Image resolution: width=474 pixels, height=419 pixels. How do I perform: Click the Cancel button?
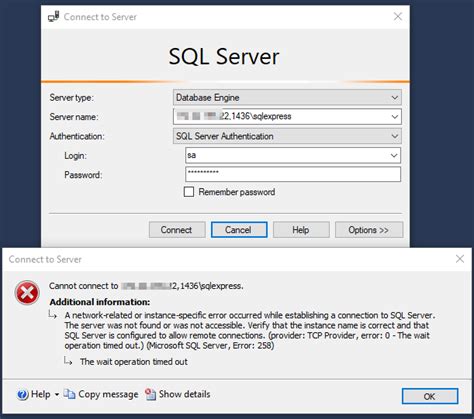239,230
